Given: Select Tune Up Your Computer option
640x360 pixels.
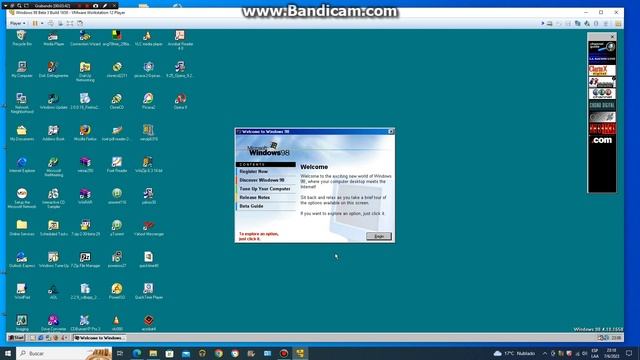Looking at the screenshot, I should tap(266, 189).
